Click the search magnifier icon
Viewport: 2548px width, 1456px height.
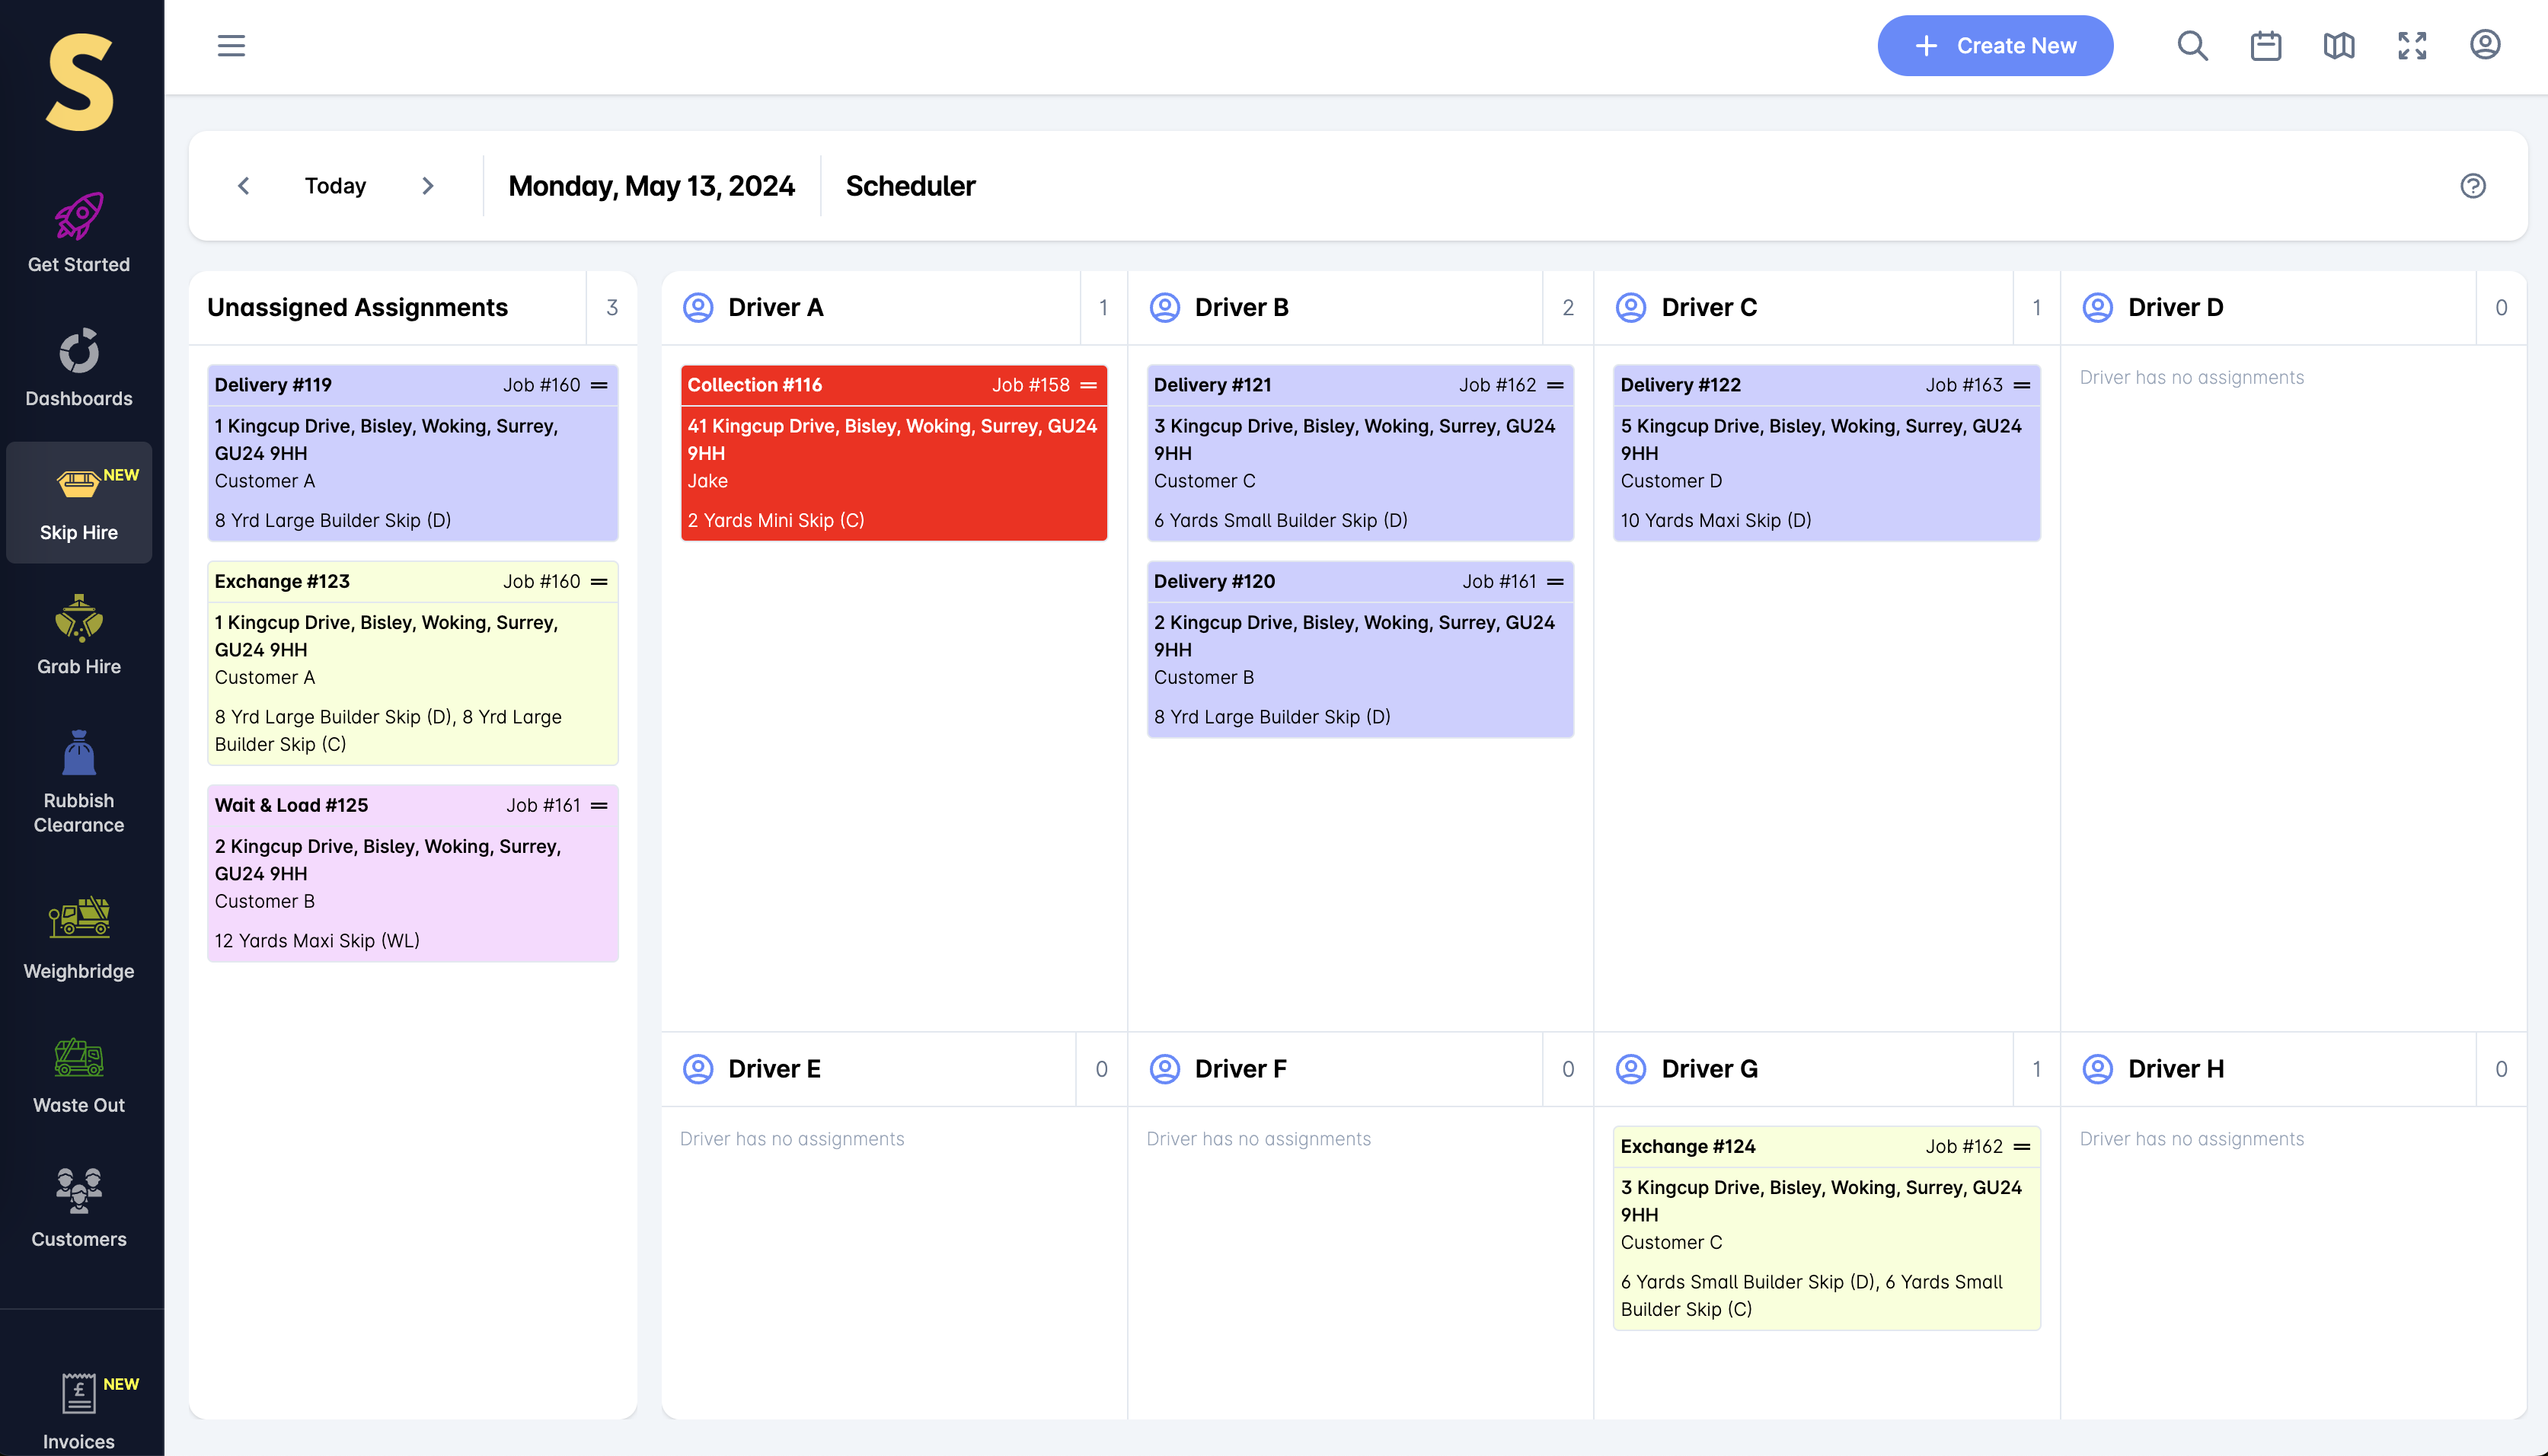tap(2192, 46)
